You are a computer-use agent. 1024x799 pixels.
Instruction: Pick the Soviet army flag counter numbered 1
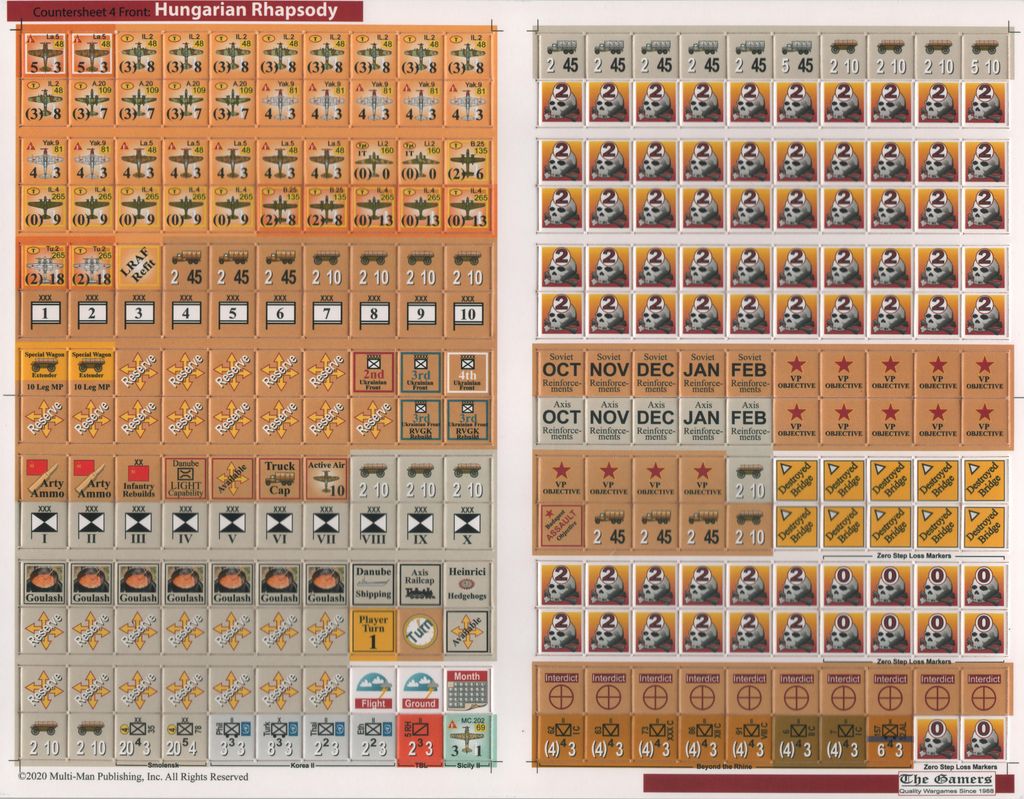[x=44, y=314]
